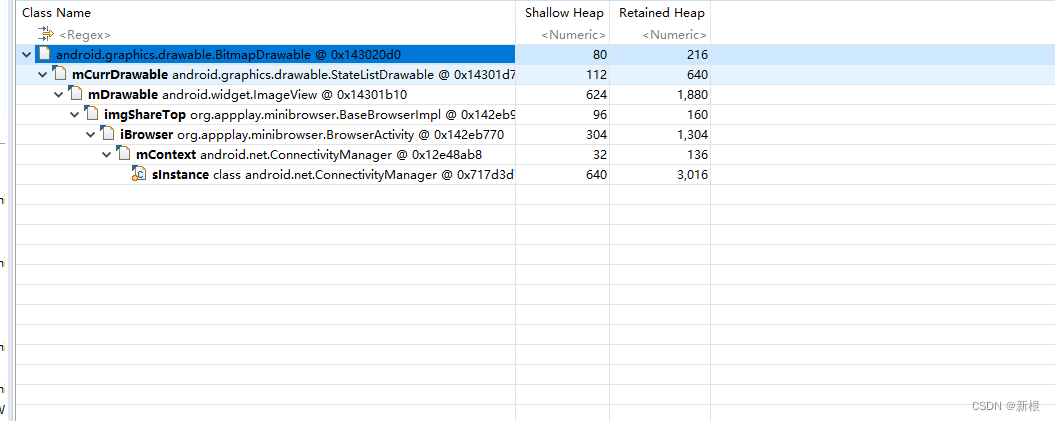Select the iBrowser BrowserActivity row text
Viewport: 1055px width, 421px height.
(x=312, y=135)
